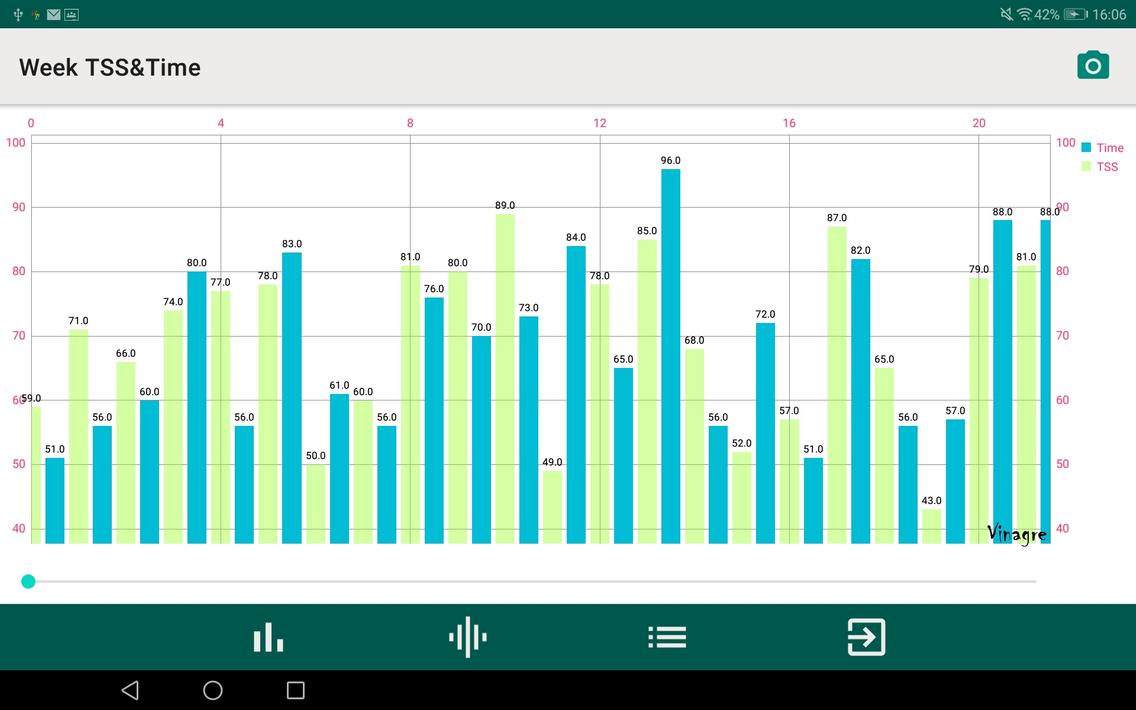The image size is (1136, 710).
Task: Select the 72.0 Time bar
Action: pyautogui.click(x=765, y=433)
